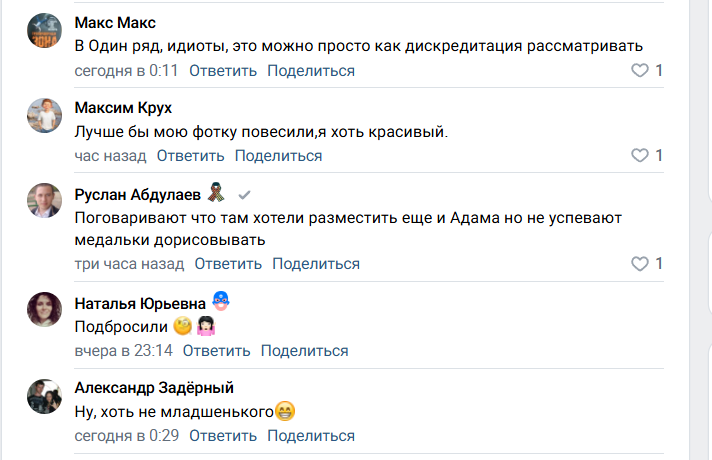Open the 'три часа назад' comment timestamp
The width and height of the screenshot is (712, 460).
(129, 264)
